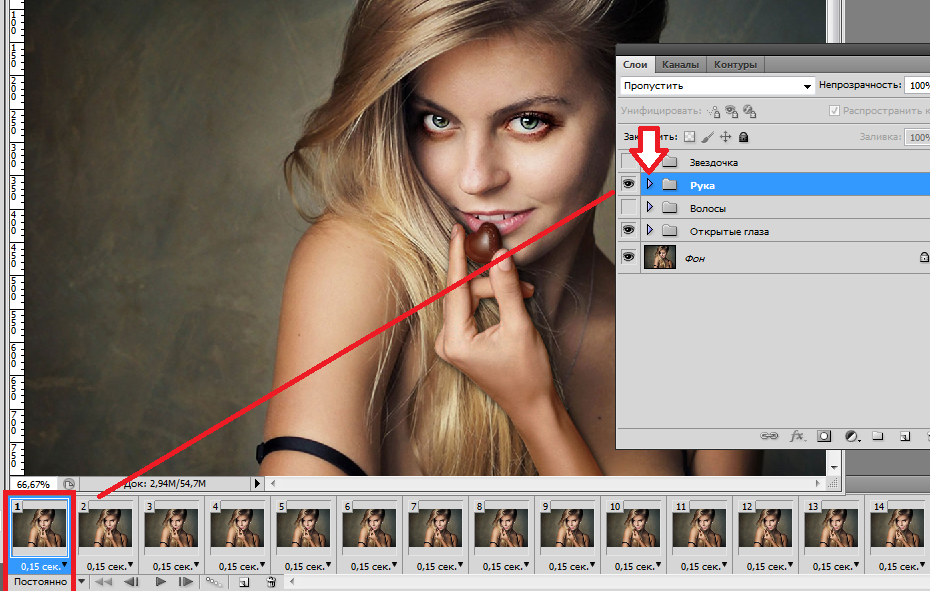The image size is (930, 591).
Task: Lock layer position with move icon
Action: click(x=726, y=137)
